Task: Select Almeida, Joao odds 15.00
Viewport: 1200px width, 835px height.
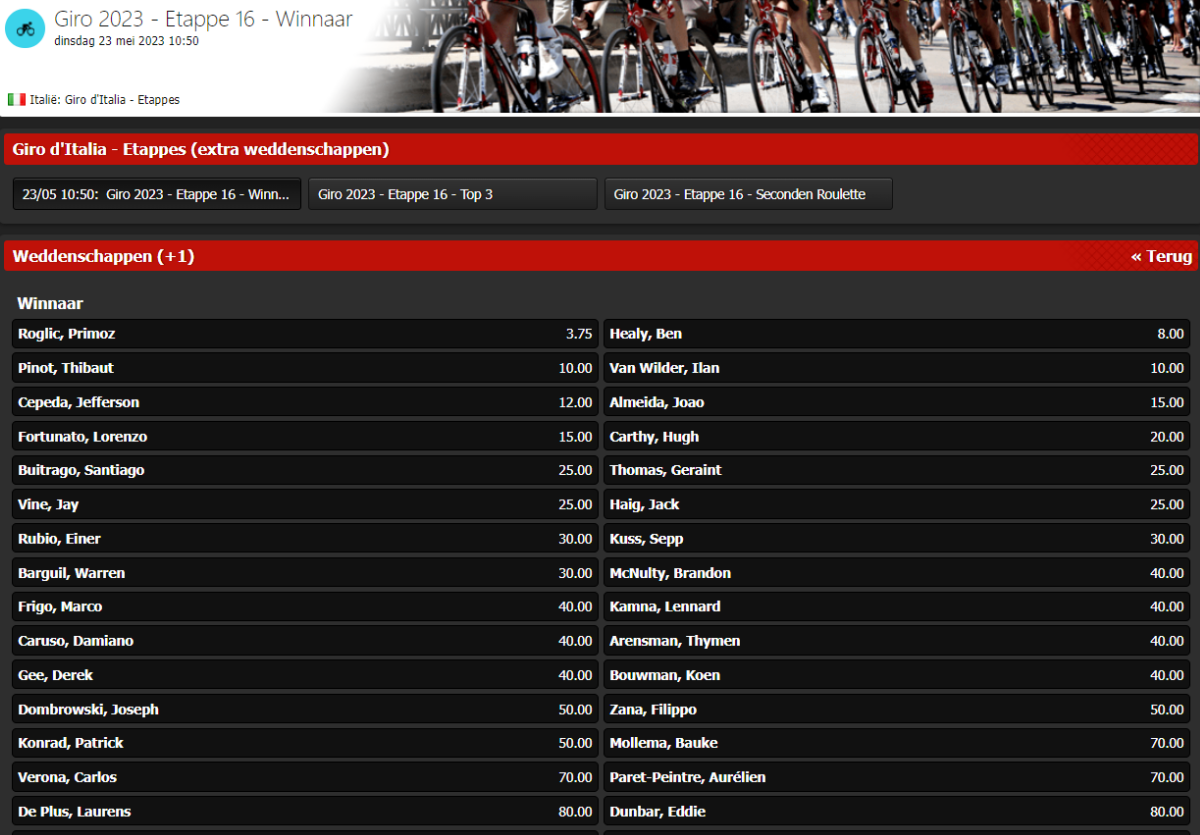Action: (896, 402)
